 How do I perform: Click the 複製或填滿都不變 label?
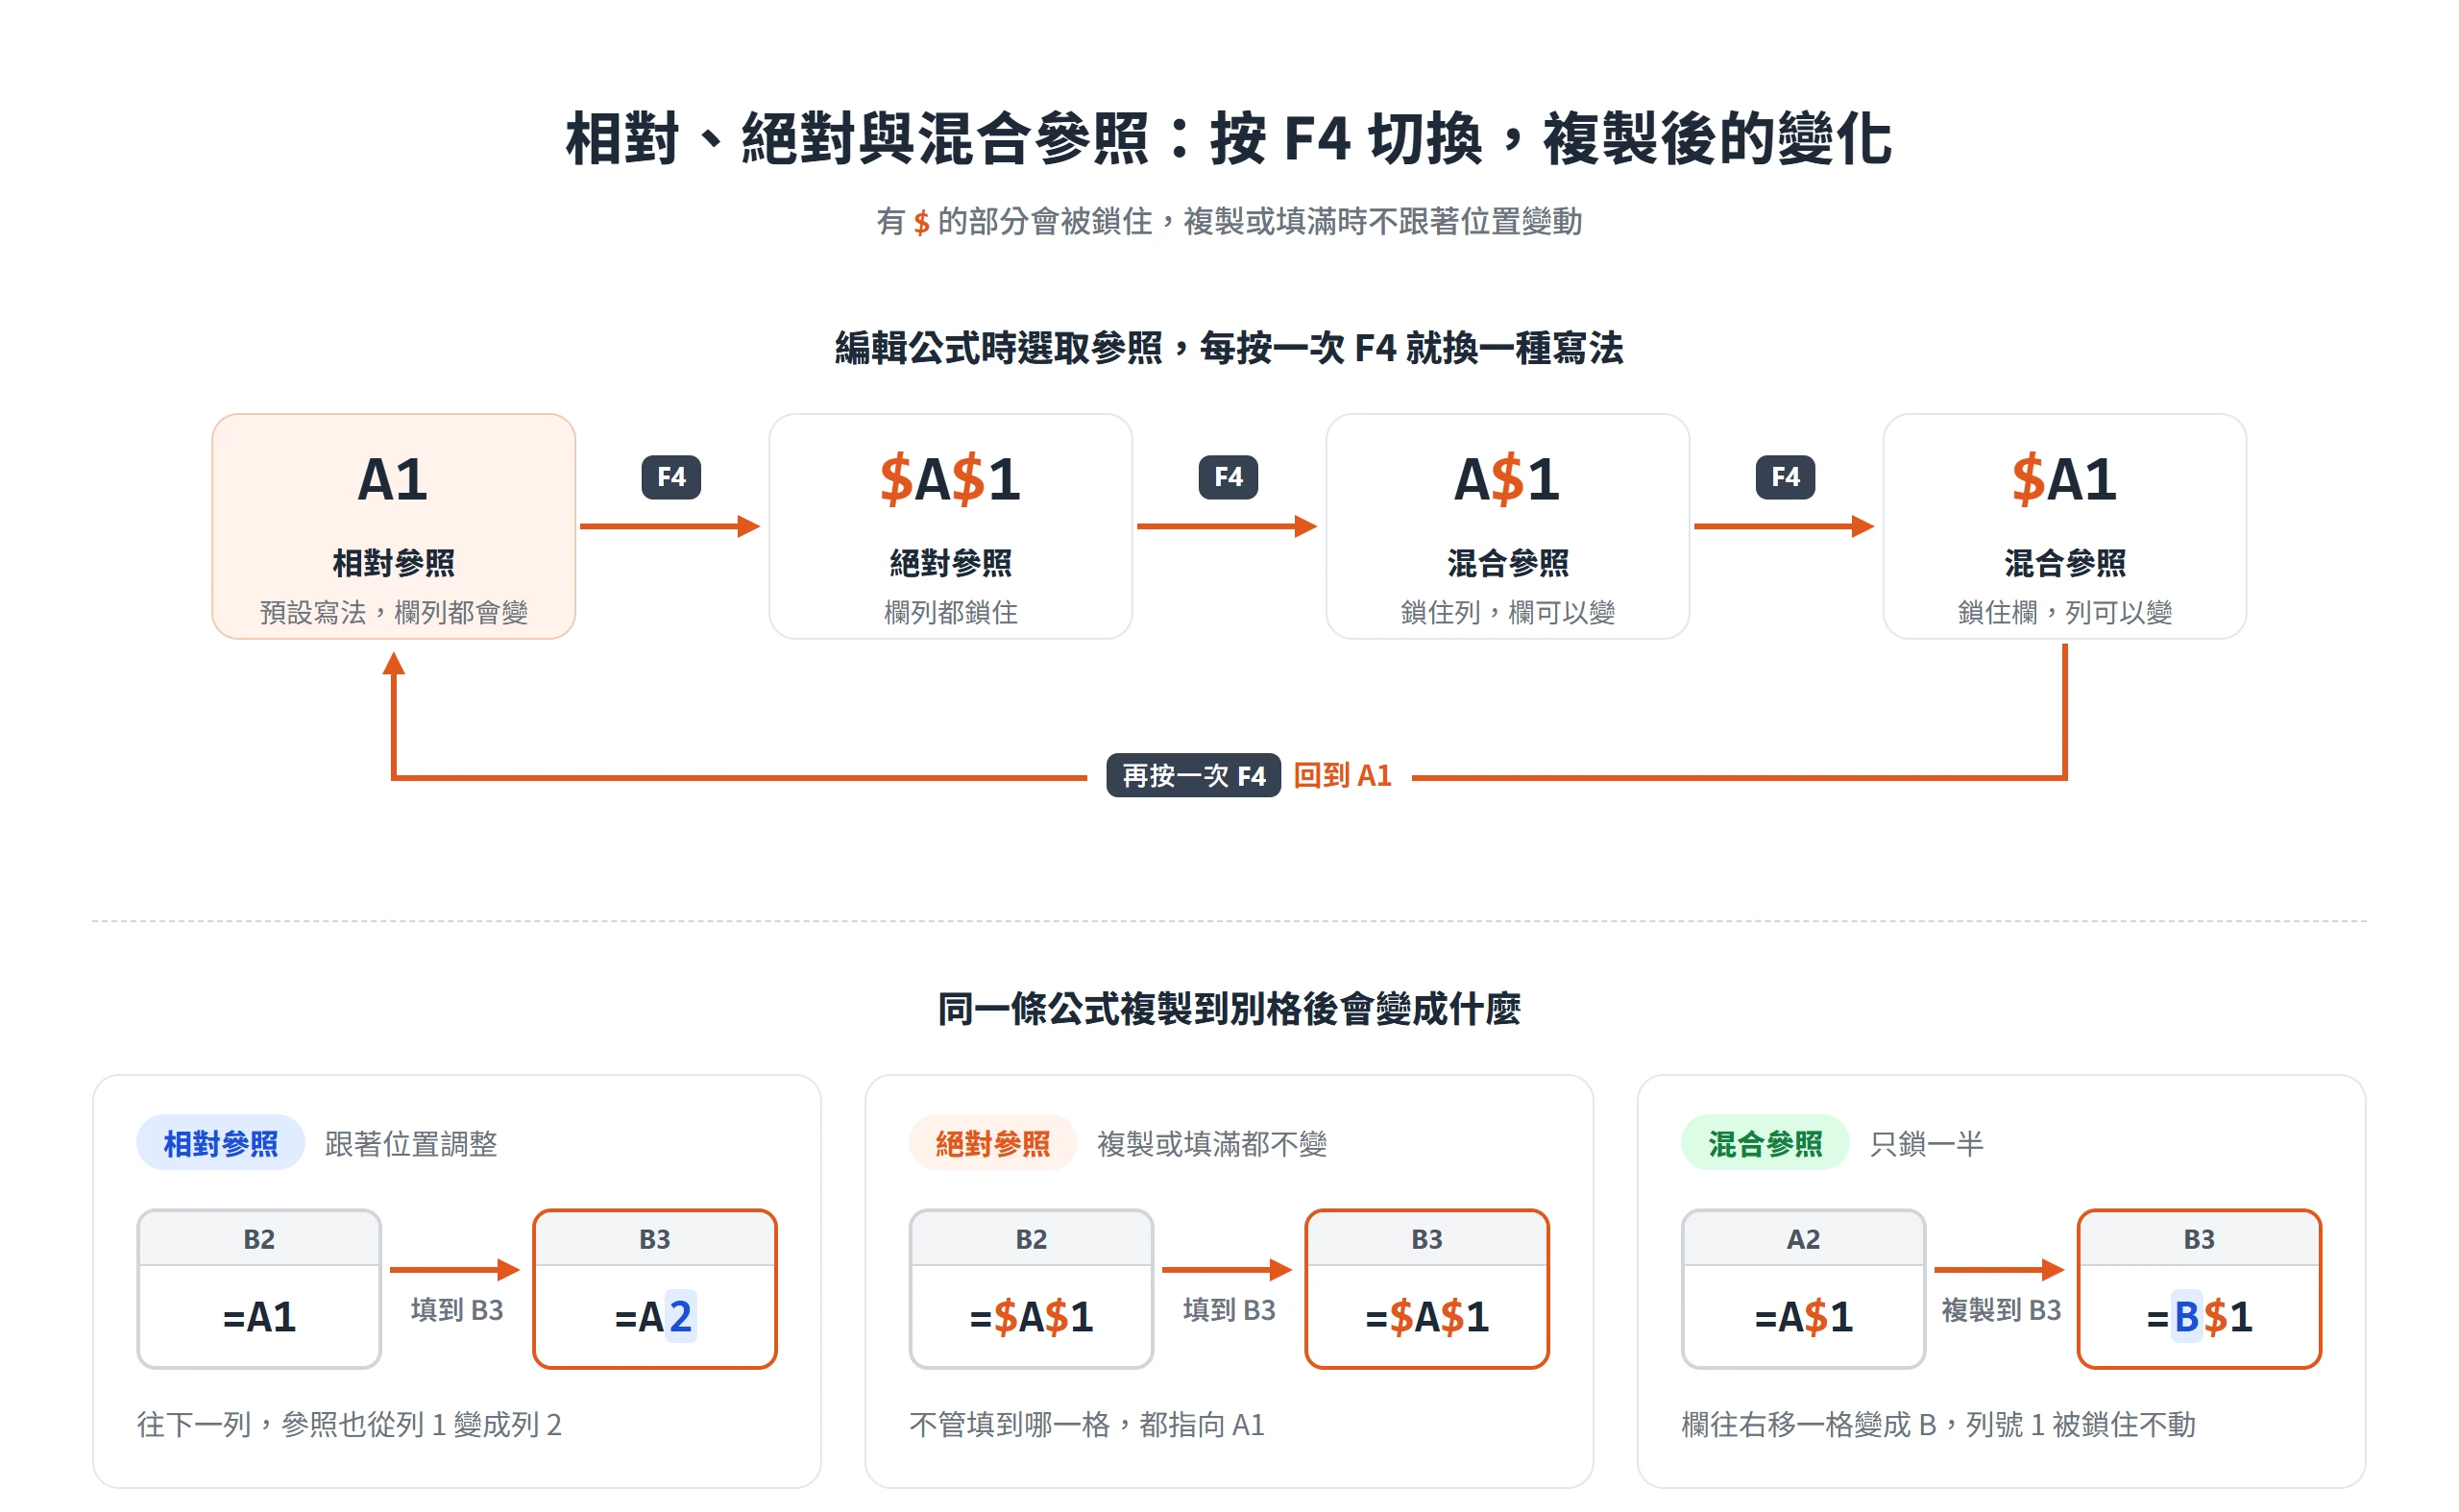click(1211, 1143)
